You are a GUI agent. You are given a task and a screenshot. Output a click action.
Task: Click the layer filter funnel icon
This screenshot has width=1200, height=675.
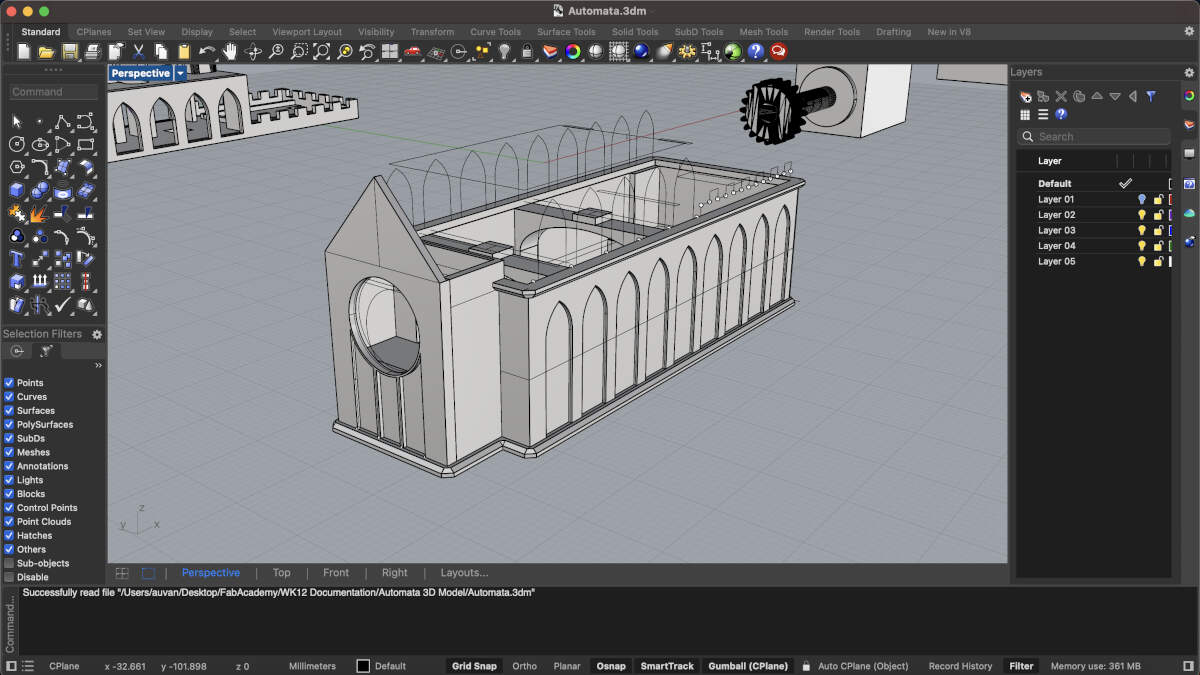click(x=1151, y=96)
